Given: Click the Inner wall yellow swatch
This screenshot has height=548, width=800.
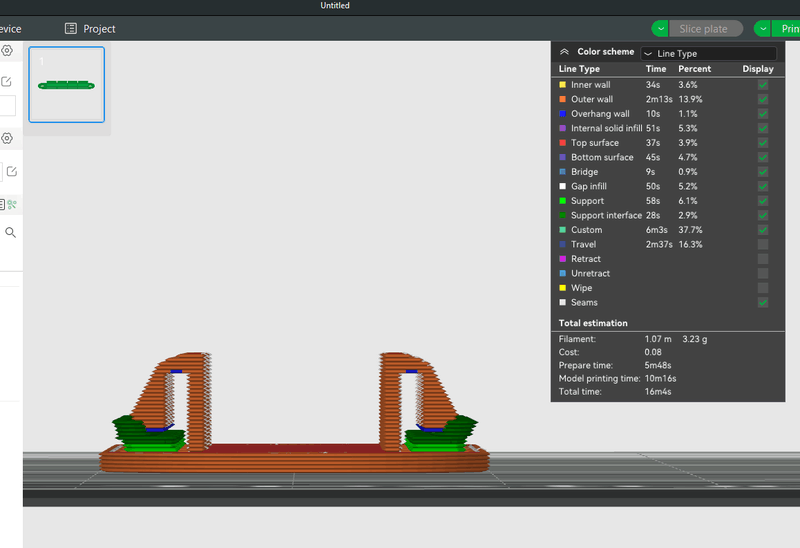Looking at the screenshot, I should 562,85.
